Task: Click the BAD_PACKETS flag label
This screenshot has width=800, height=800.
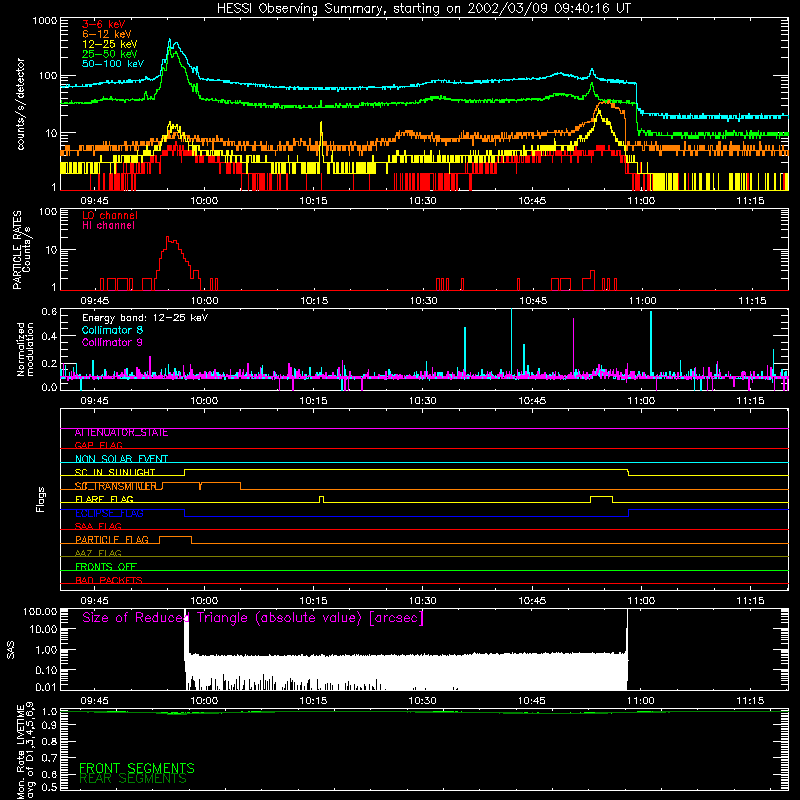Action: (x=109, y=580)
